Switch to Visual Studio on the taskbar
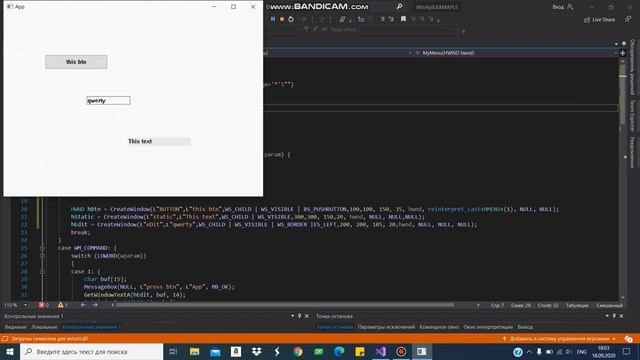Viewport: 640px width, 360px height. click(380, 351)
